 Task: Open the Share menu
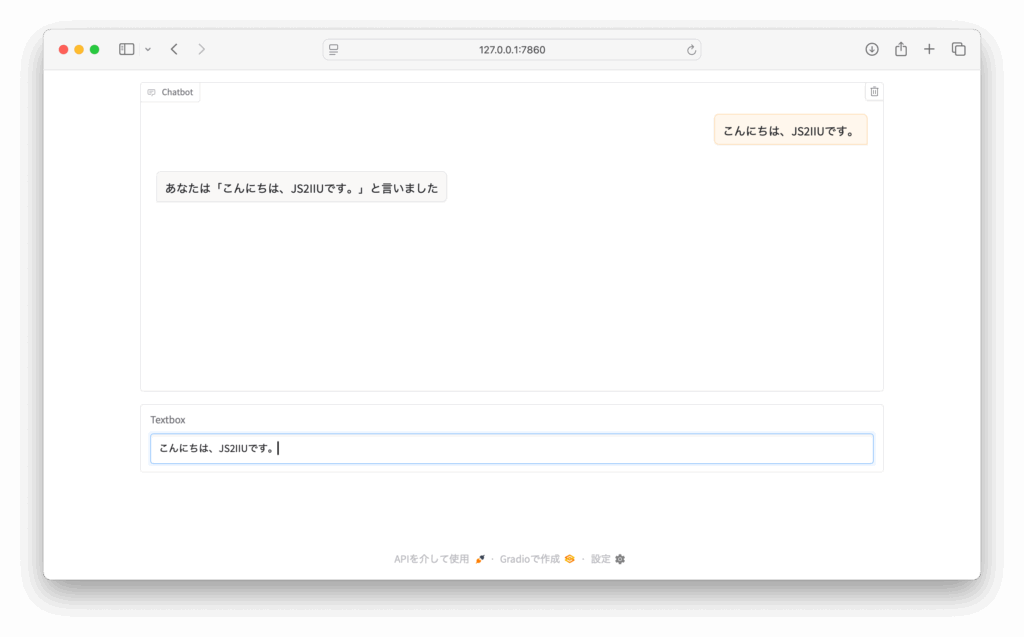(x=901, y=49)
